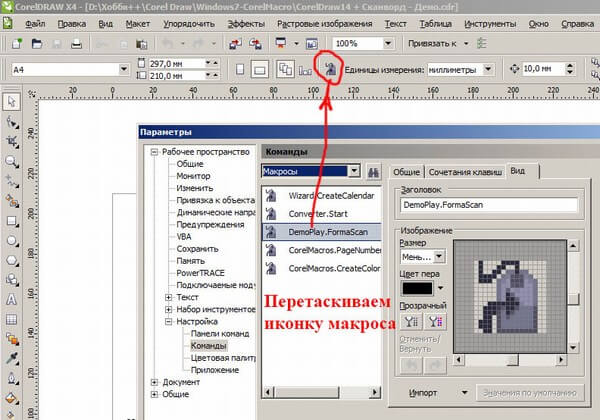Click the Paste clipboard icon

[x=142, y=44]
